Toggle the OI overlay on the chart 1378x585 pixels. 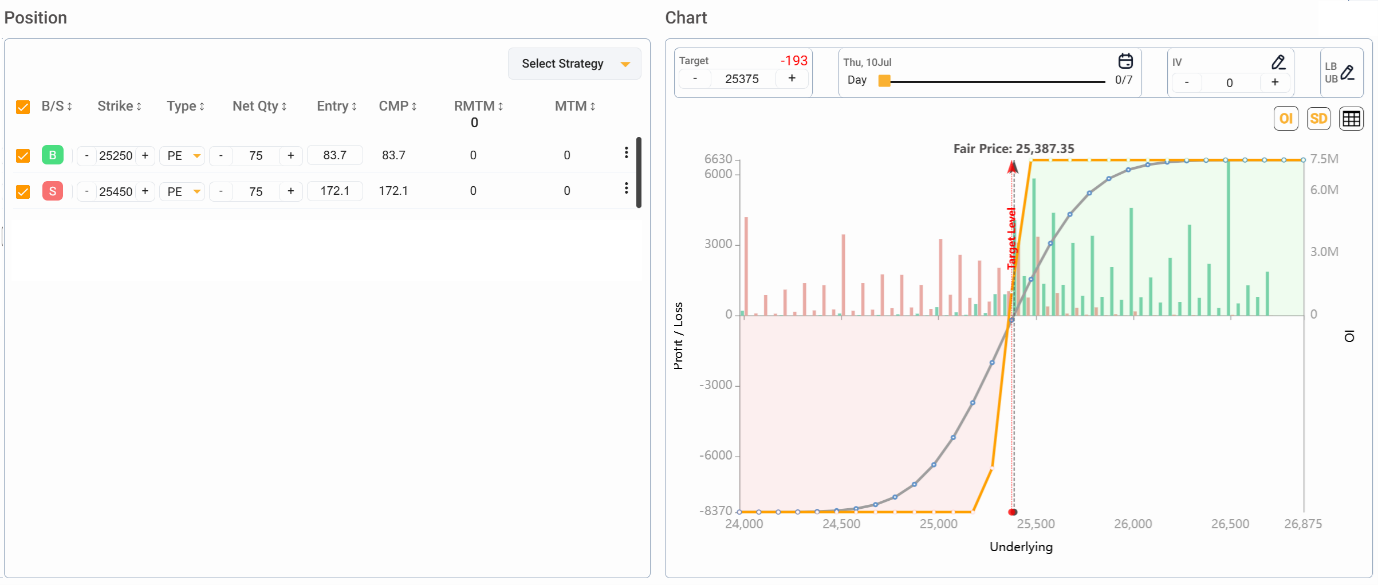pos(1286,119)
